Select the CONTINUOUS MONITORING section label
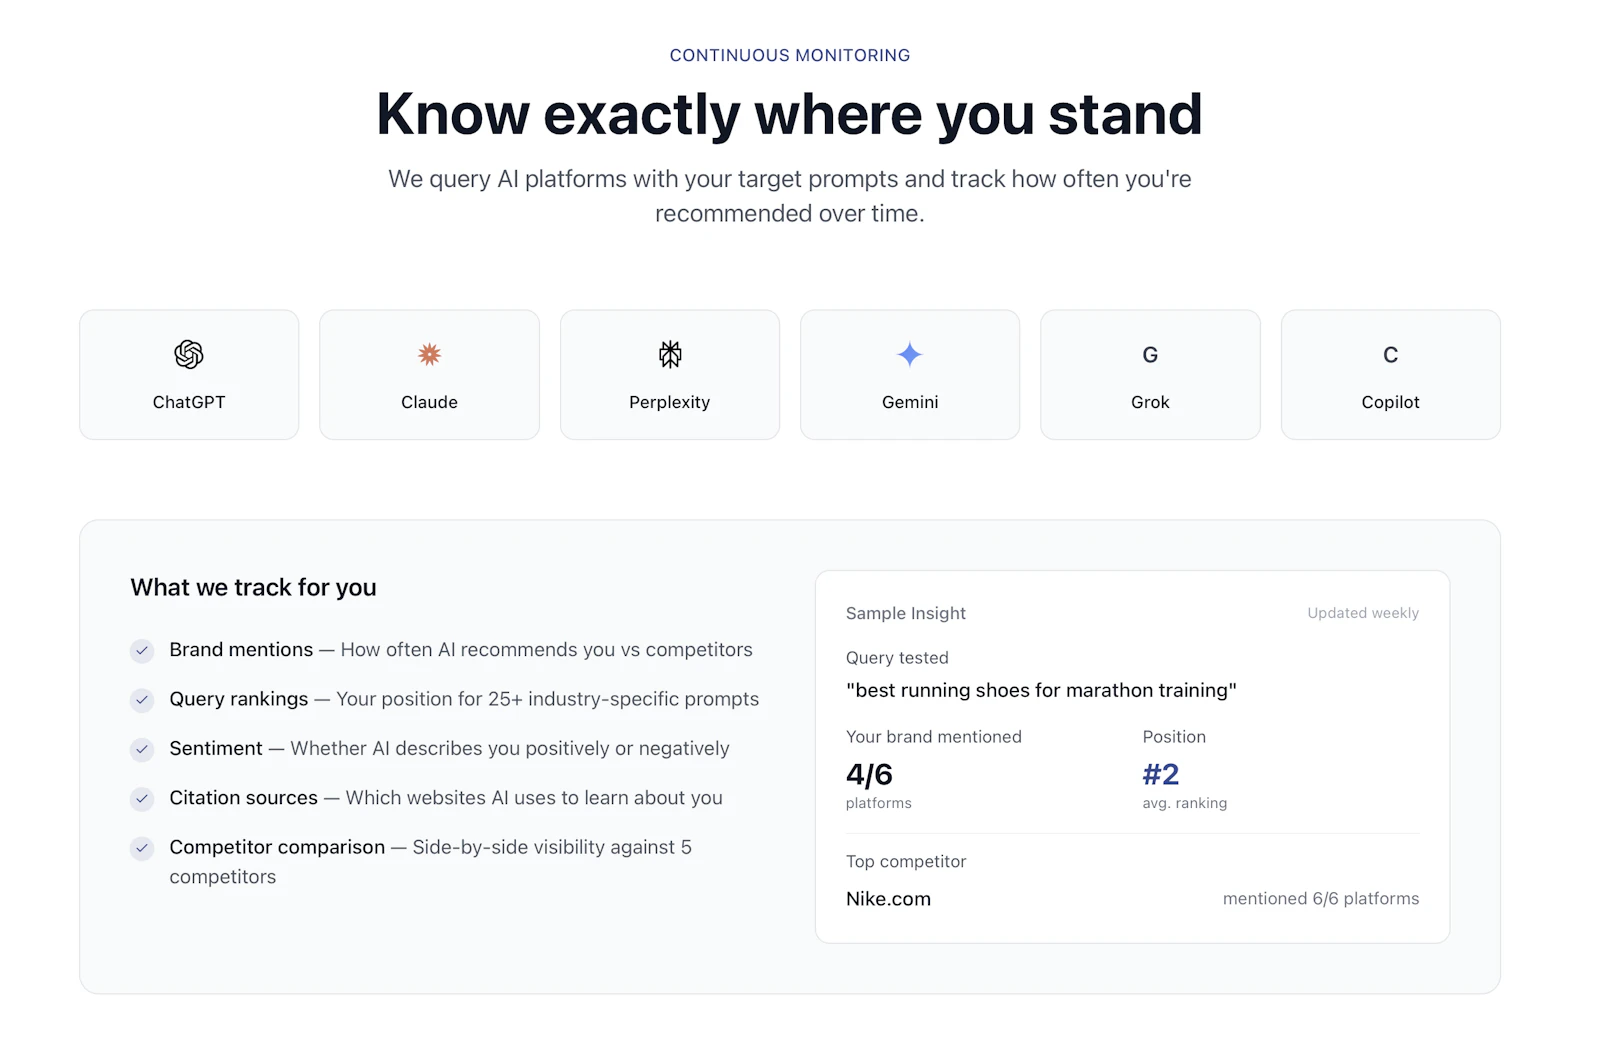Screen dimensions: 1600x1047 (789, 55)
